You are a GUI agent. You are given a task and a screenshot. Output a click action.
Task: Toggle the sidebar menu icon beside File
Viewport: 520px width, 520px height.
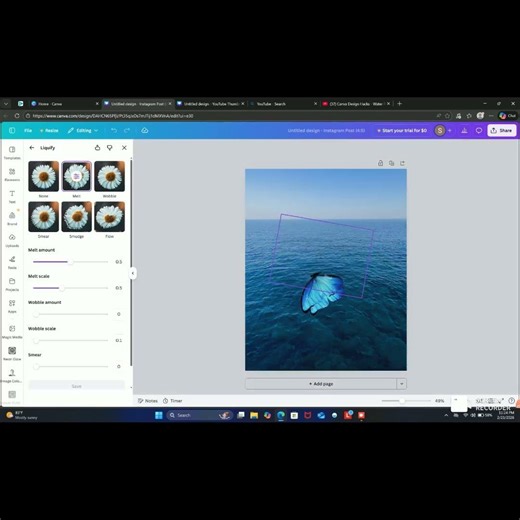(x=12, y=130)
